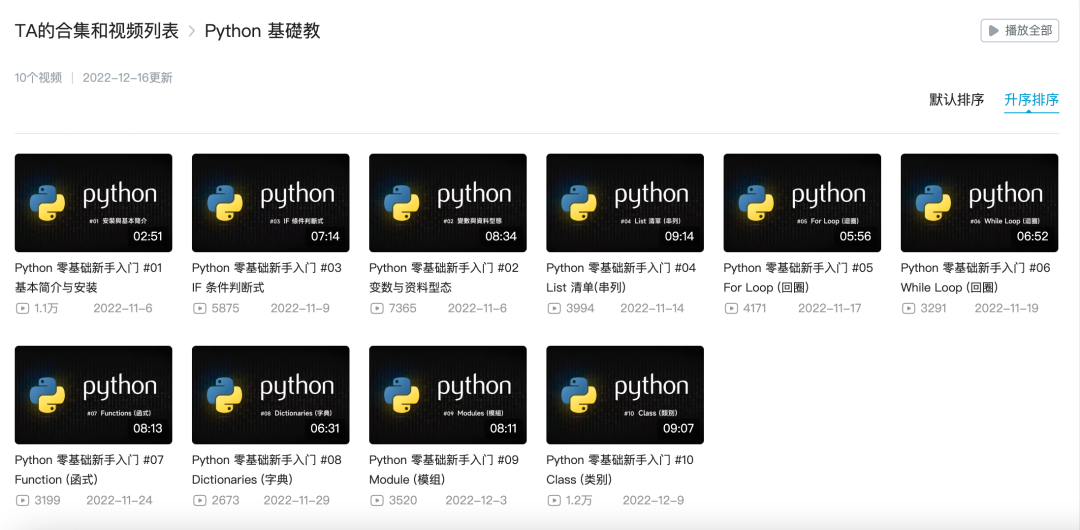The width and height of the screenshot is (1080, 530).
Task: Click play-count icon beside 4171
Action: click(731, 309)
